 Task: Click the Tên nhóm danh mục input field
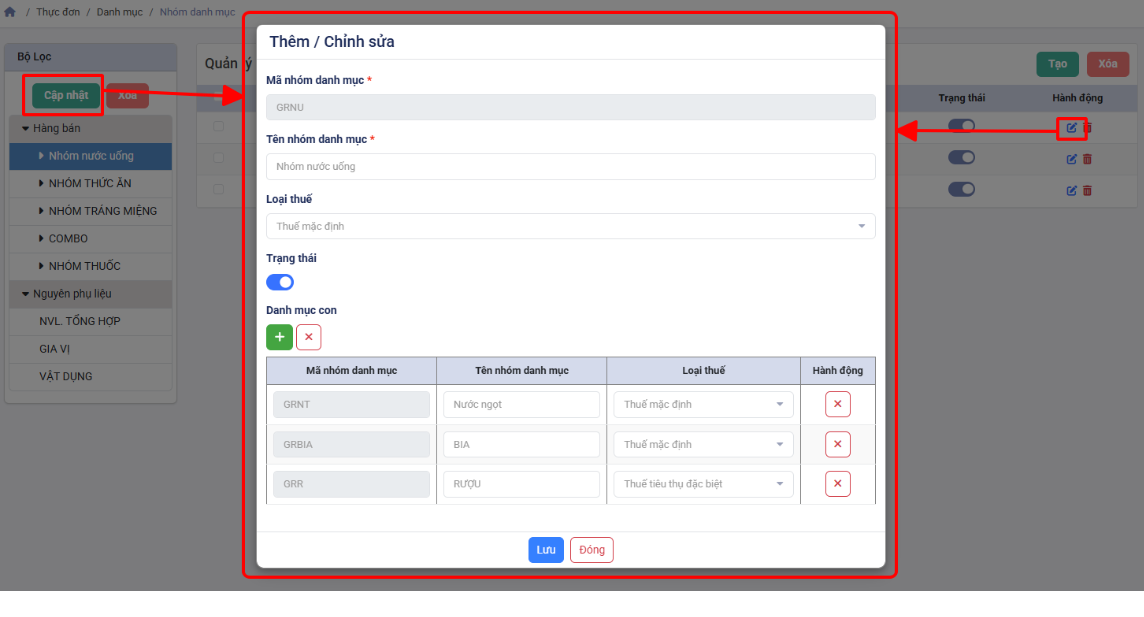tap(570, 166)
